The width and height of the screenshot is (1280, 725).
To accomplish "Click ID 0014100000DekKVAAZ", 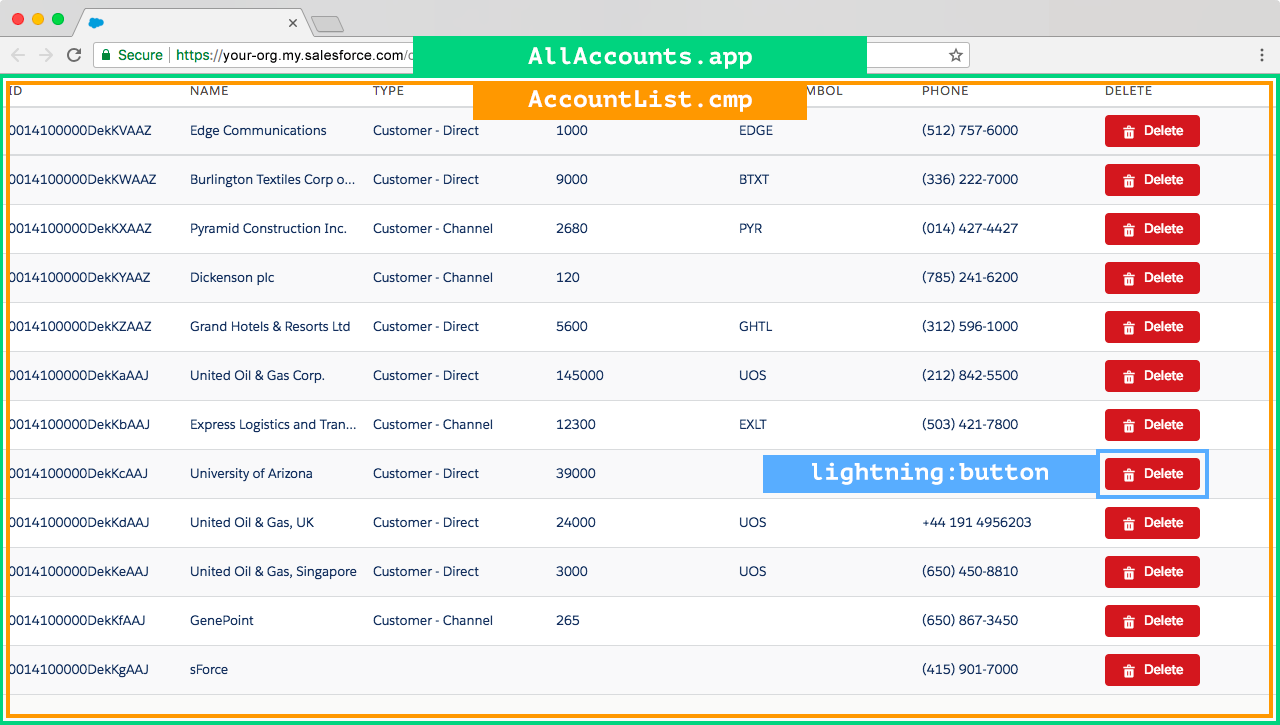I will pyautogui.click(x=80, y=131).
